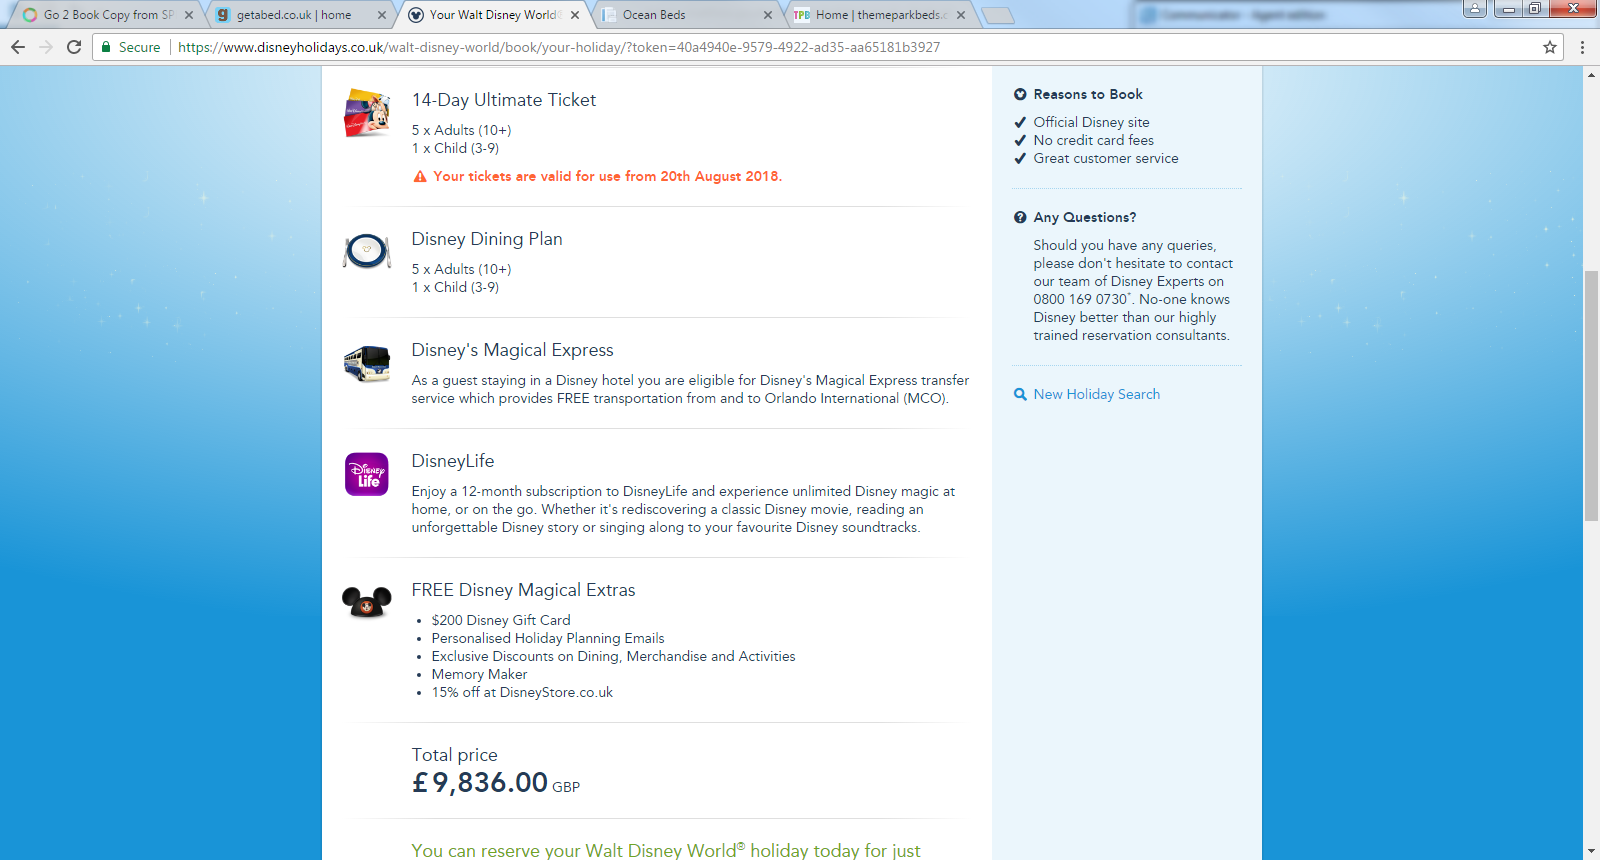Click the Memory Maker list item
Image resolution: width=1600 pixels, height=860 pixels.
480,674
